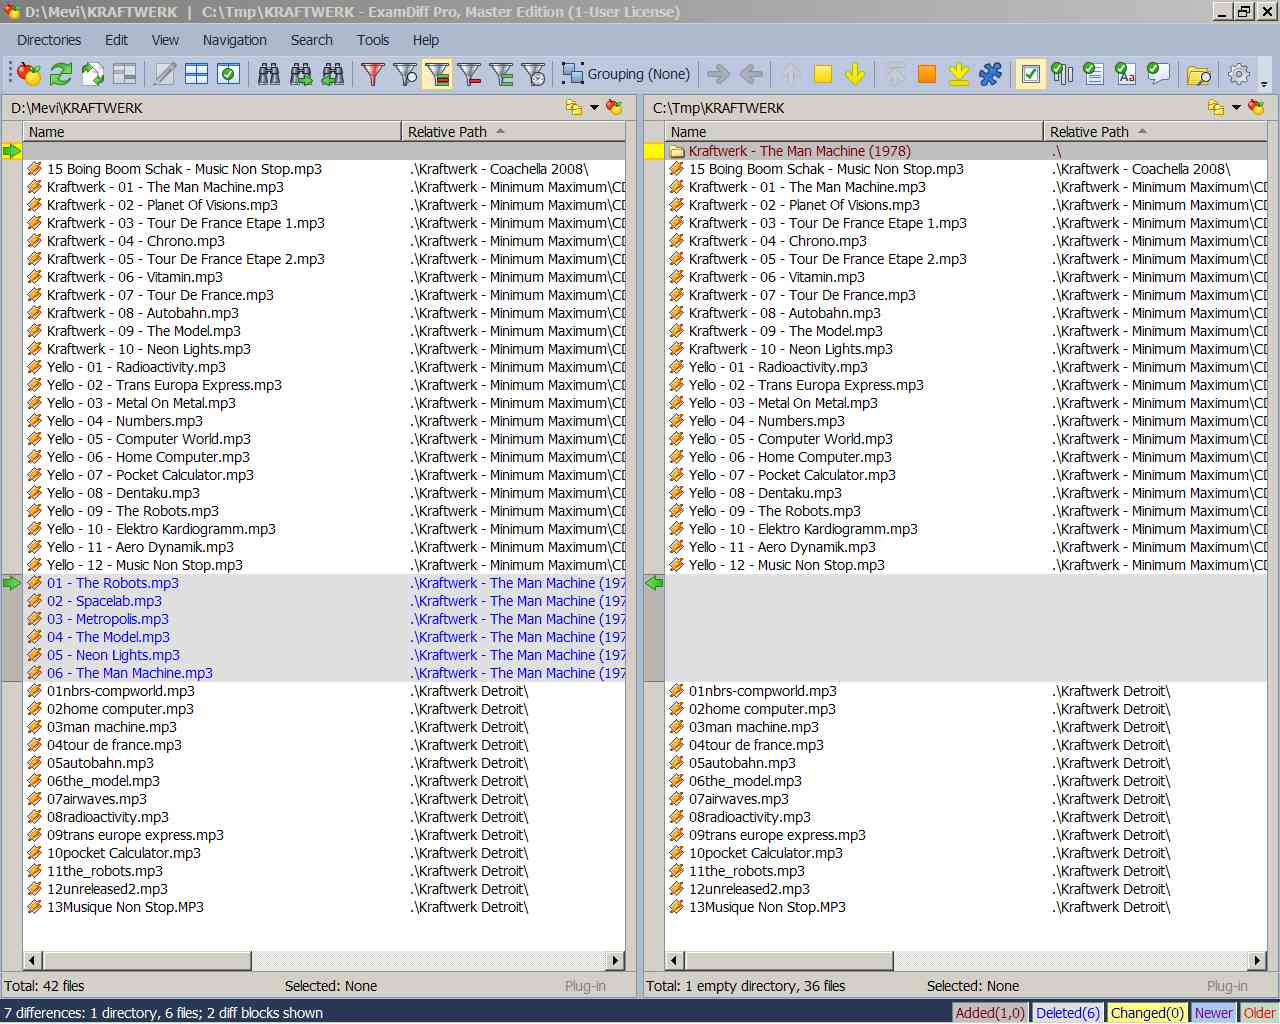Viewport: 1280px width, 1024px height.
Task: Click the left pane horizontal scrollbar thumb
Action: coord(146,961)
